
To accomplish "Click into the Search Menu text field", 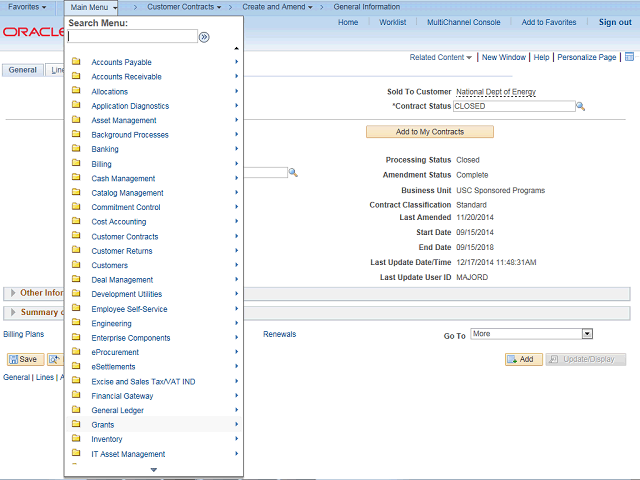I will click(132, 36).
